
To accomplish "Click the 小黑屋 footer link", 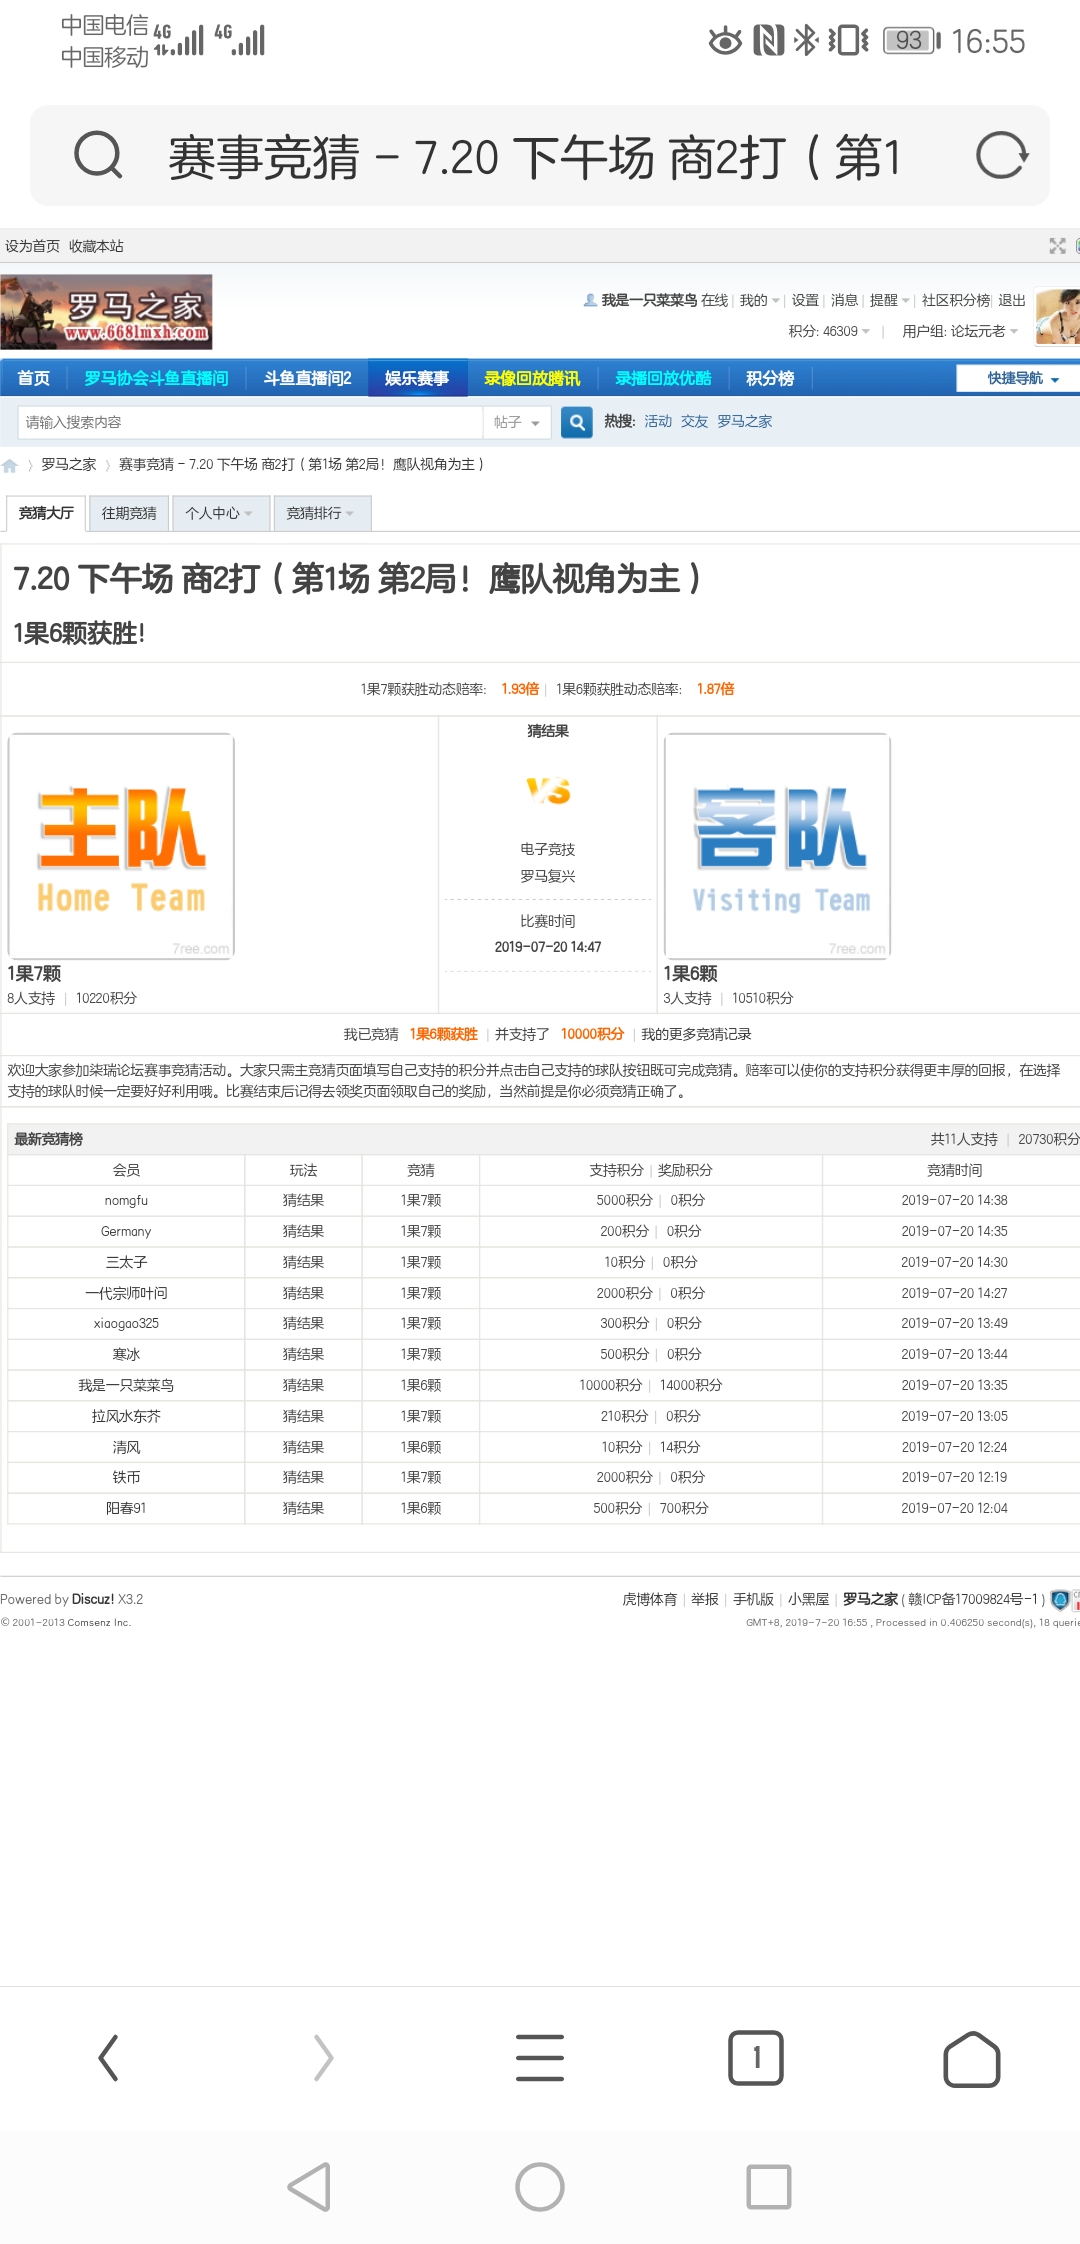I will click(808, 1600).
